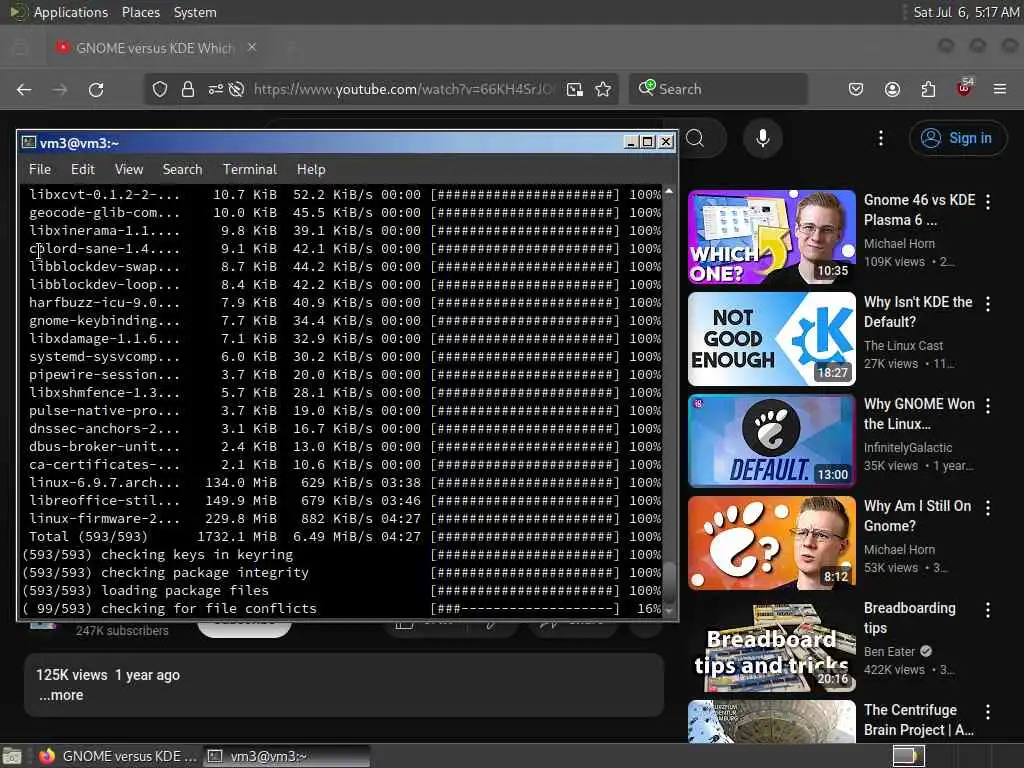This screenshot has width=1024, height=768.
Task: Open the uBlock extension badge icon
Action: (964, 88)
